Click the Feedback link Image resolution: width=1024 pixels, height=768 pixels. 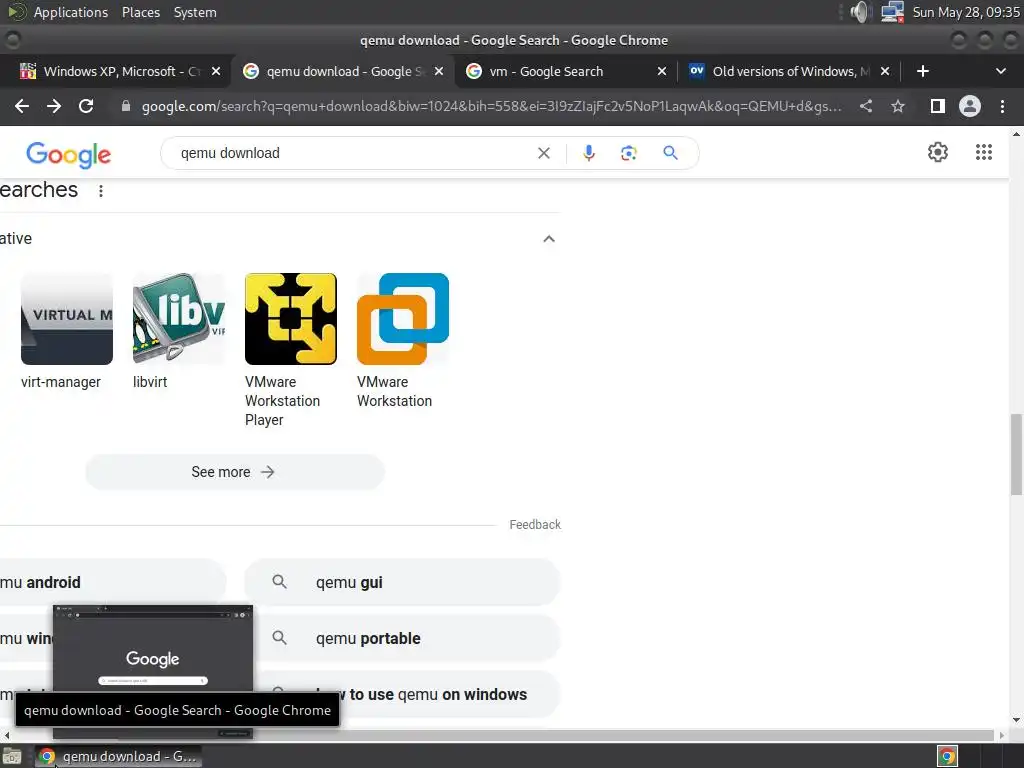coord(535,524)
